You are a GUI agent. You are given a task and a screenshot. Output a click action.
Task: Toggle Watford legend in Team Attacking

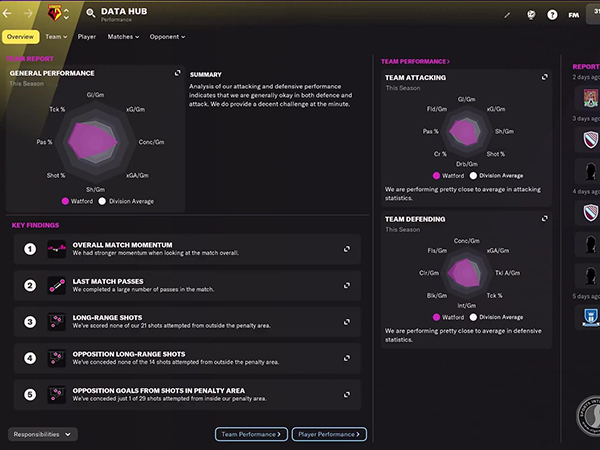coord(448,176)
